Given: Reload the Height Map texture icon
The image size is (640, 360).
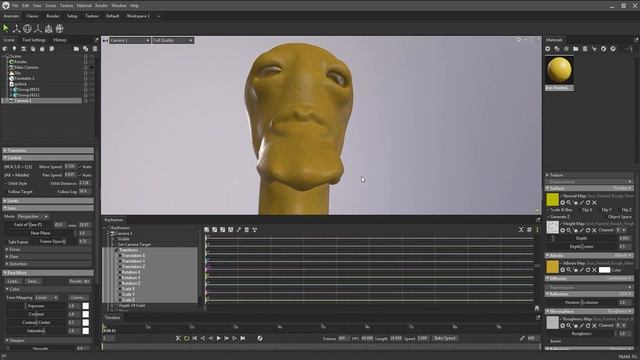Looking at the screenshot, I should pyautogui.click(x=588, y=230).
